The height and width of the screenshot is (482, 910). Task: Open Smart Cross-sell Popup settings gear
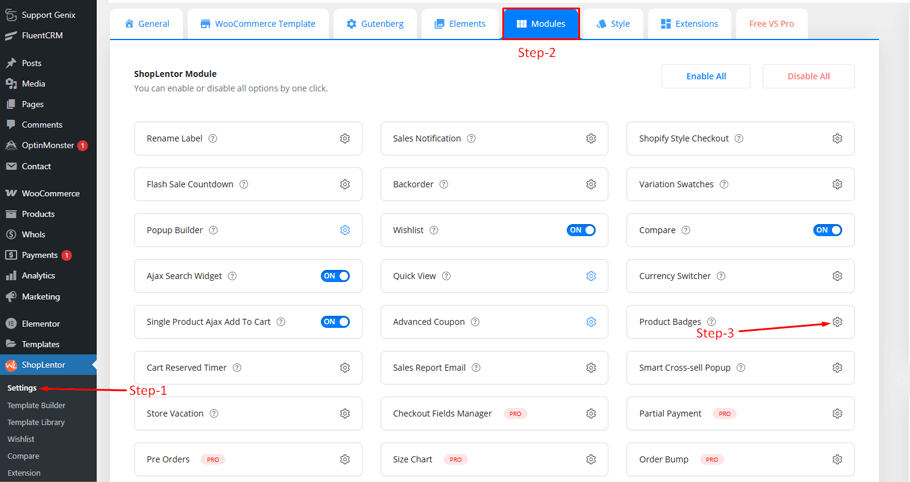[x=837, y=368]
